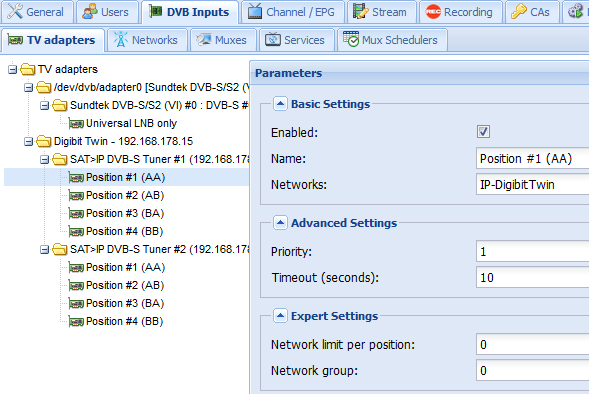Click the Users people icon
This screenshot has width=589, height=394.
[90, 12]
